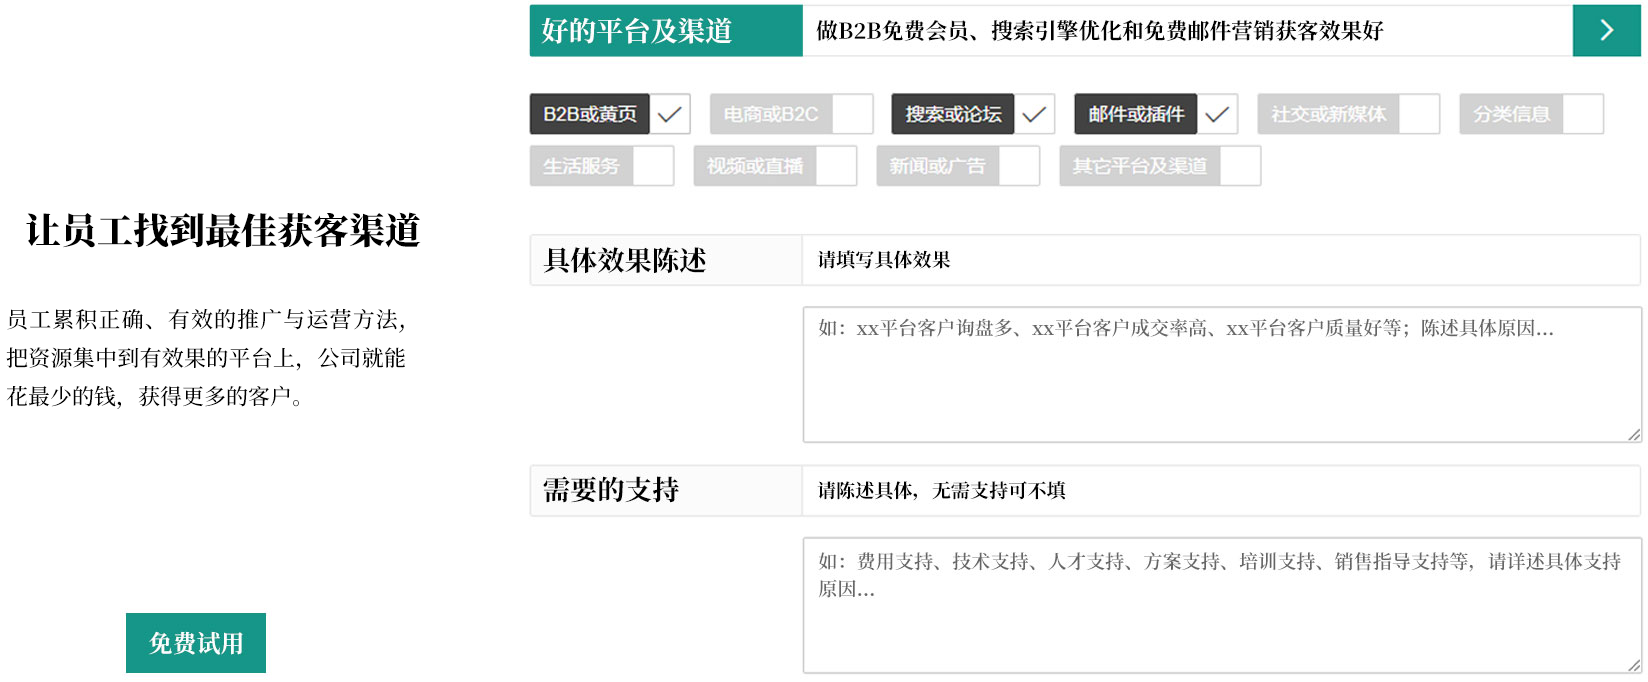Click the 请填写具体效果 hint field
1648x682 pixels.
click(1220, 260)
